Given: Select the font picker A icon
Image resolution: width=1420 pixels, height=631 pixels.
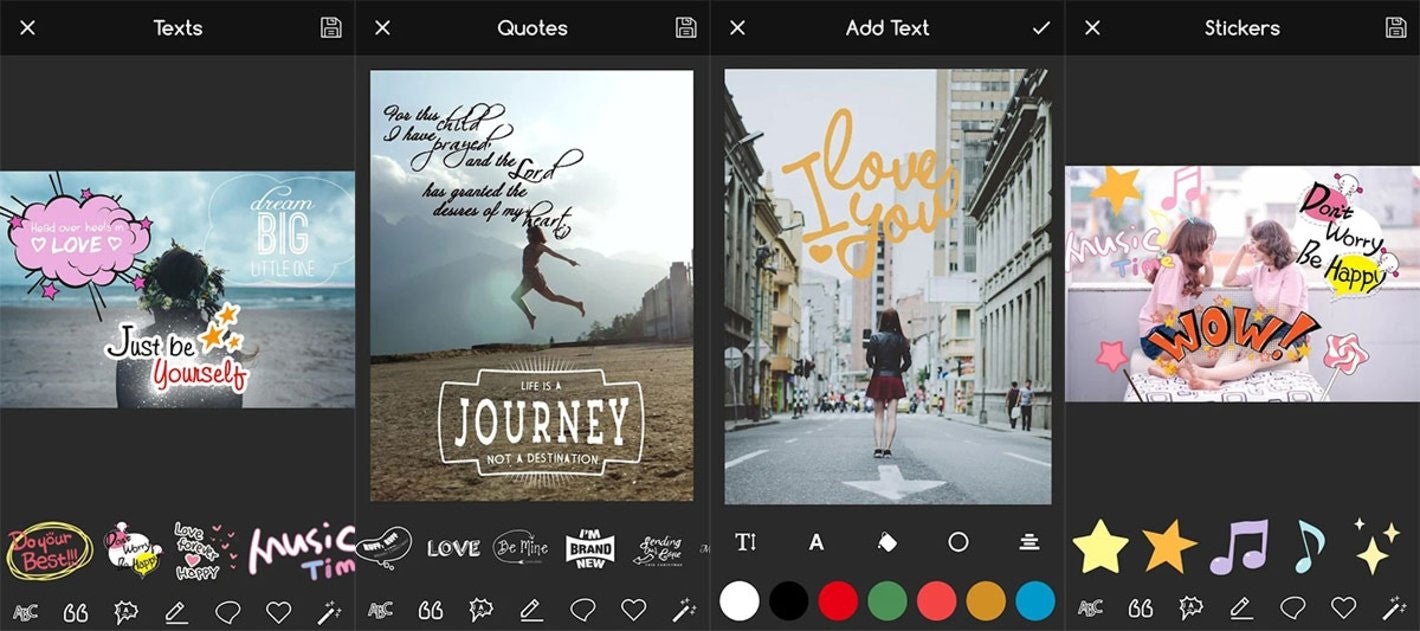Looking at the screenshot, I should (x=816, y=541).
